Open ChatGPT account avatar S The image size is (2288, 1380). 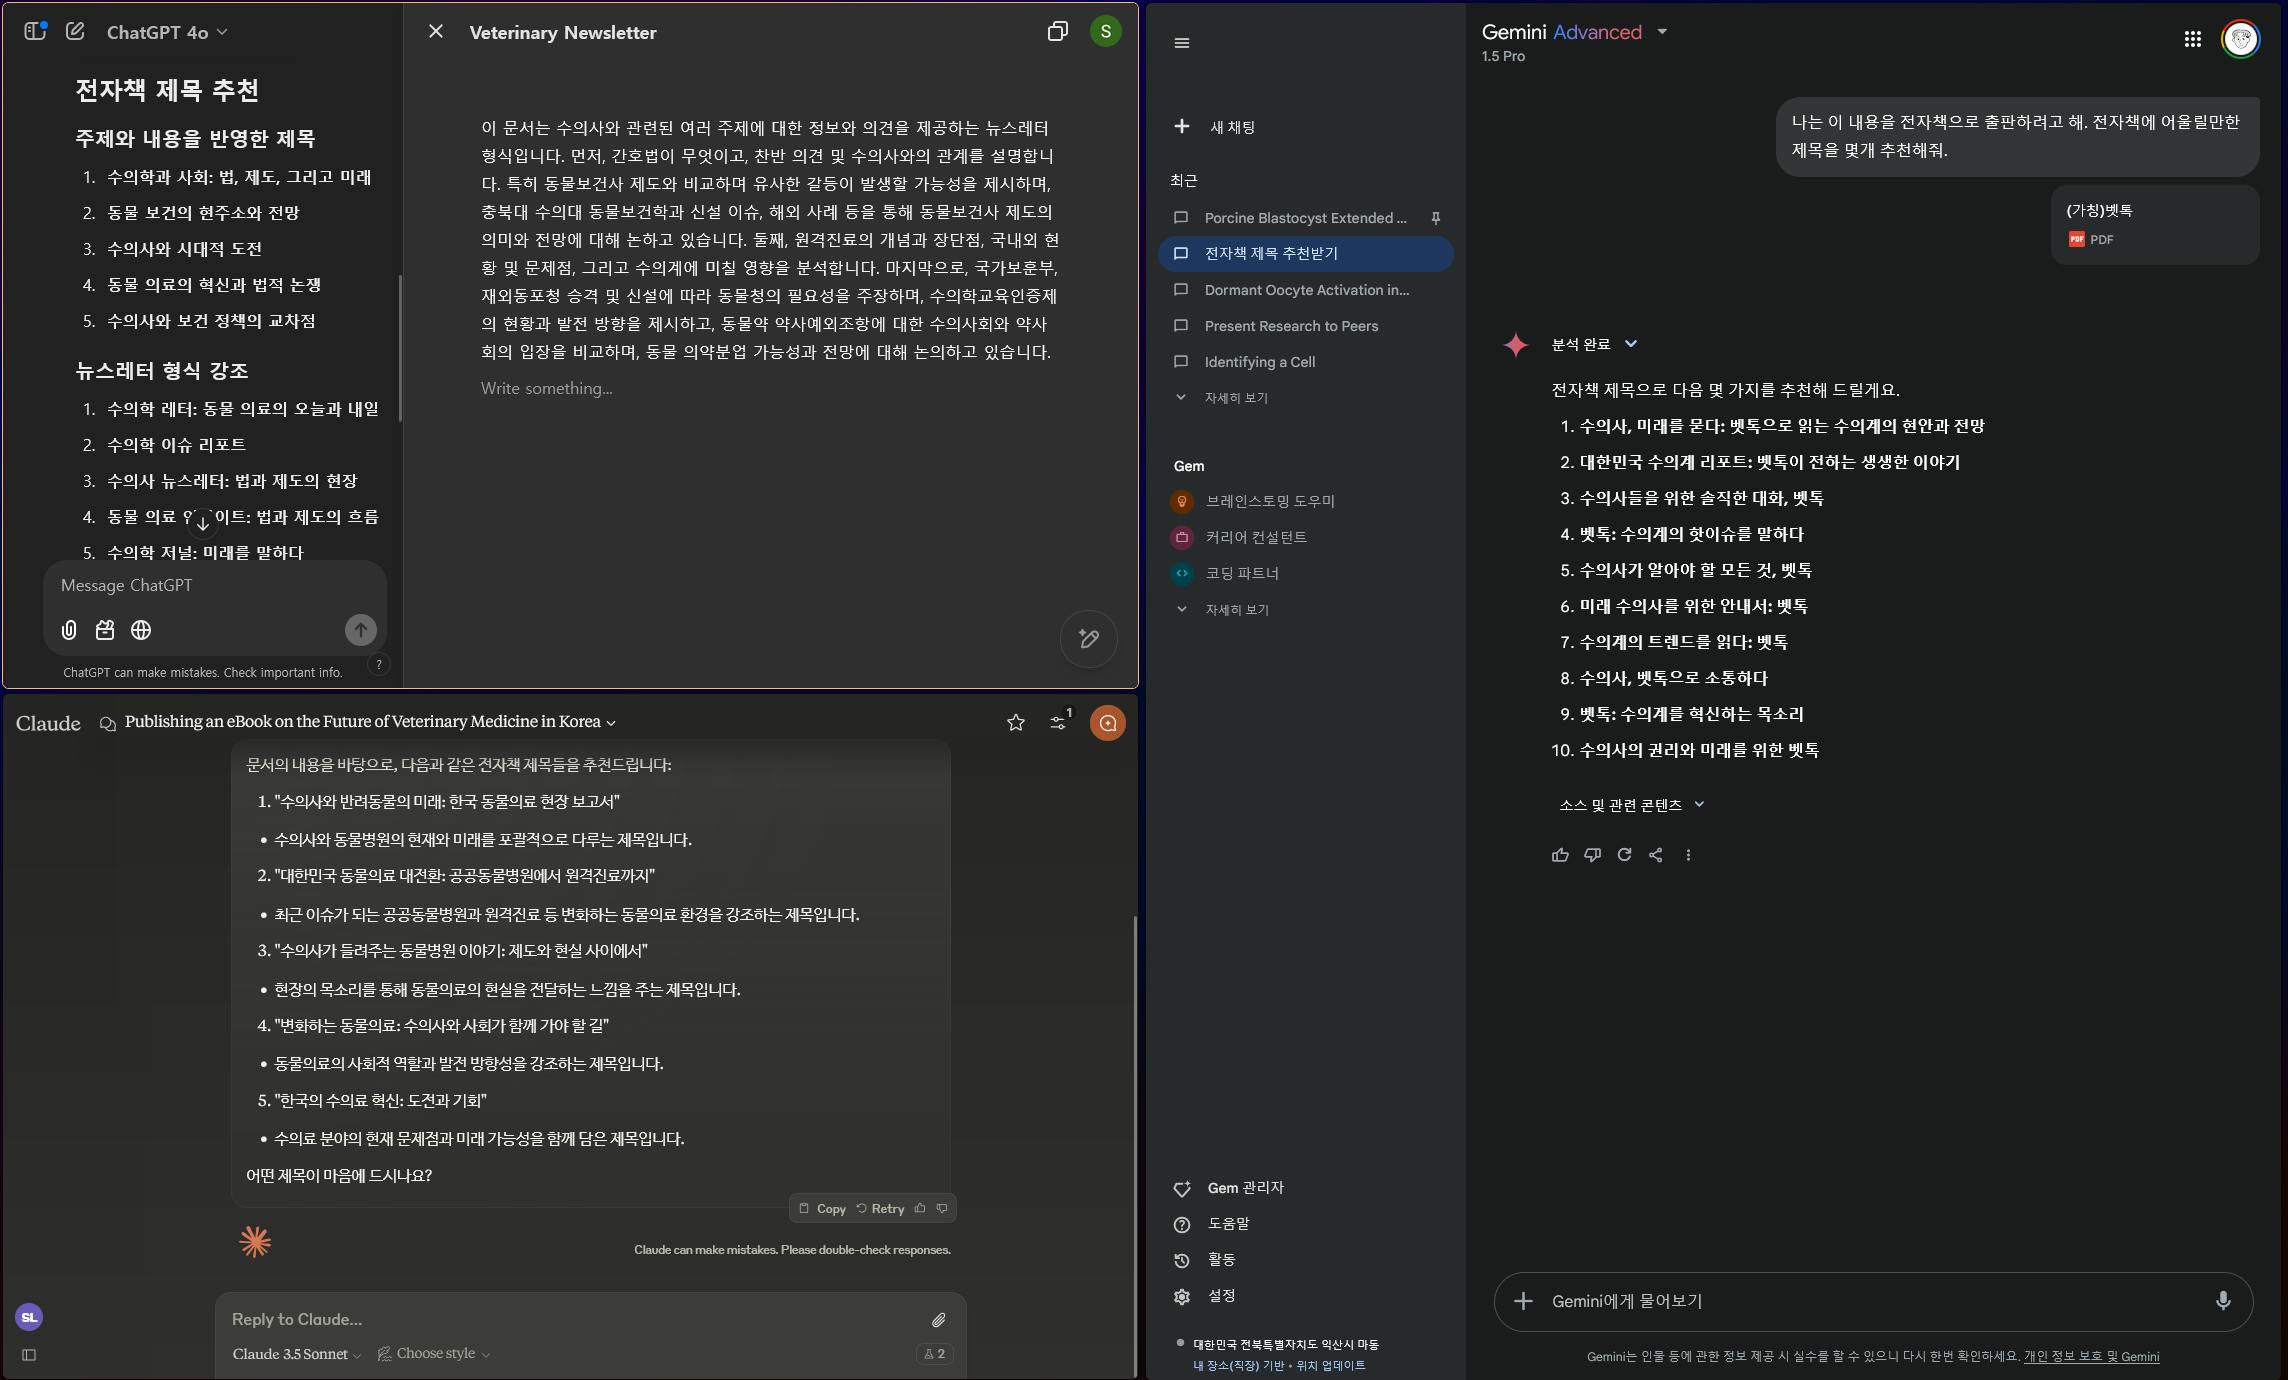tap(1105, 31)
